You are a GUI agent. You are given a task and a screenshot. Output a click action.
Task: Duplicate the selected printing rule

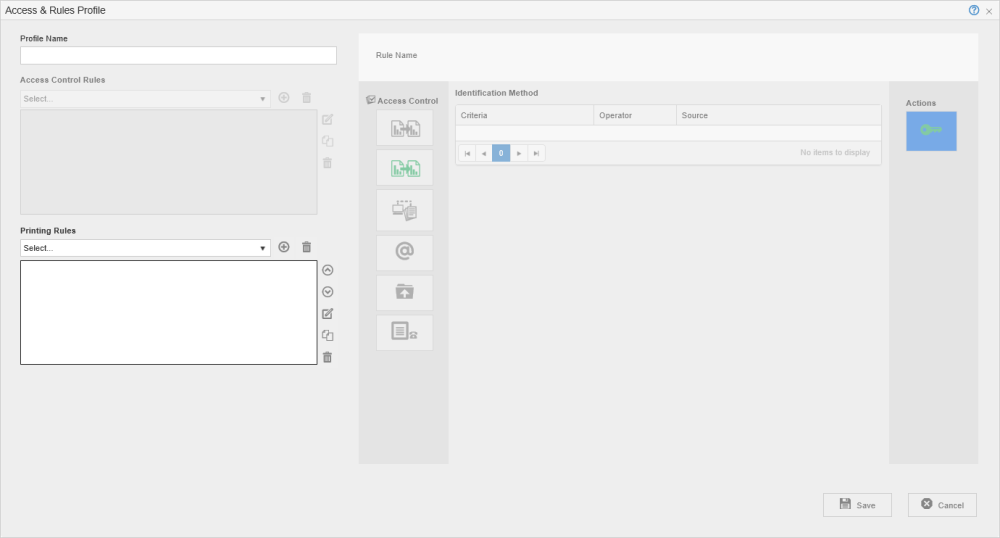[x=327, y=335]
